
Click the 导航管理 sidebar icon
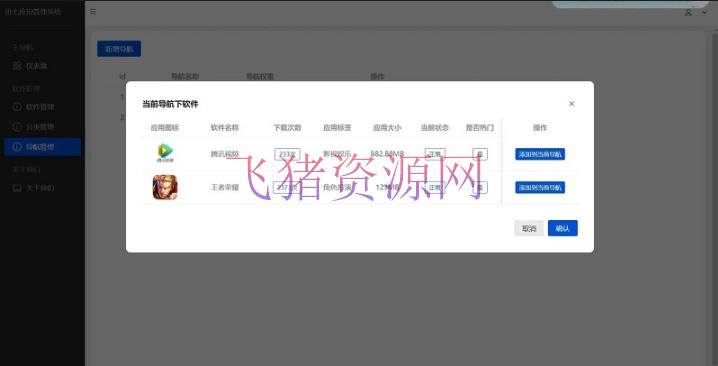pyautogui.click(x=17, y=147)
